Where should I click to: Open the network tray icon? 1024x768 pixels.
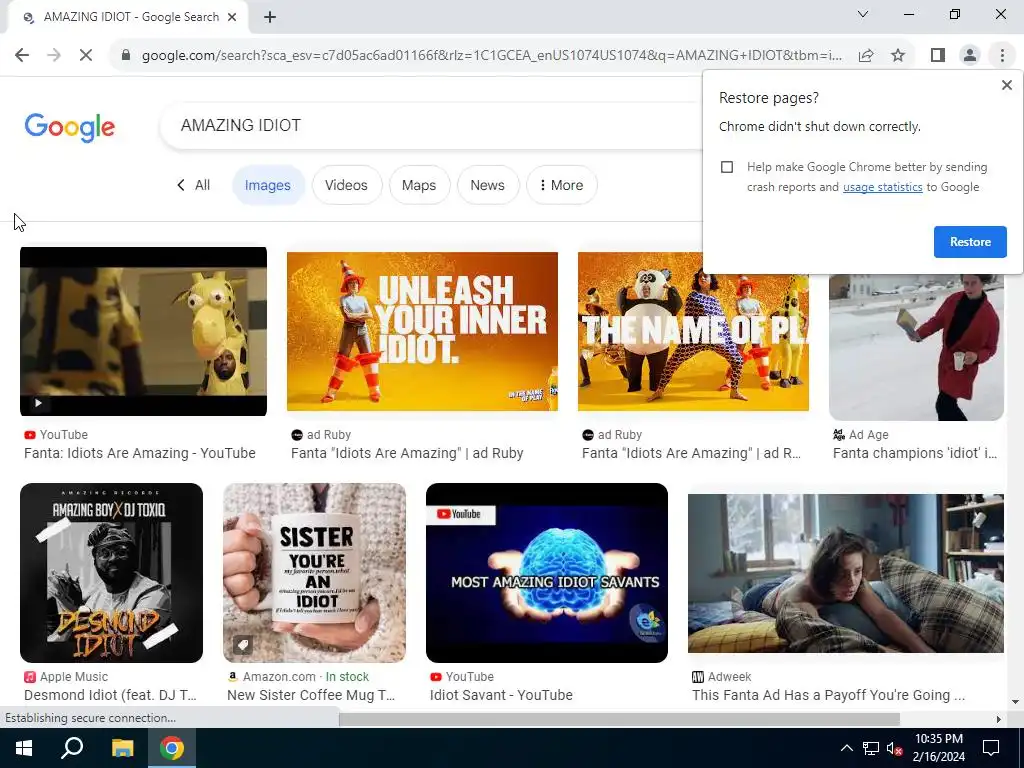pos(871,748)
